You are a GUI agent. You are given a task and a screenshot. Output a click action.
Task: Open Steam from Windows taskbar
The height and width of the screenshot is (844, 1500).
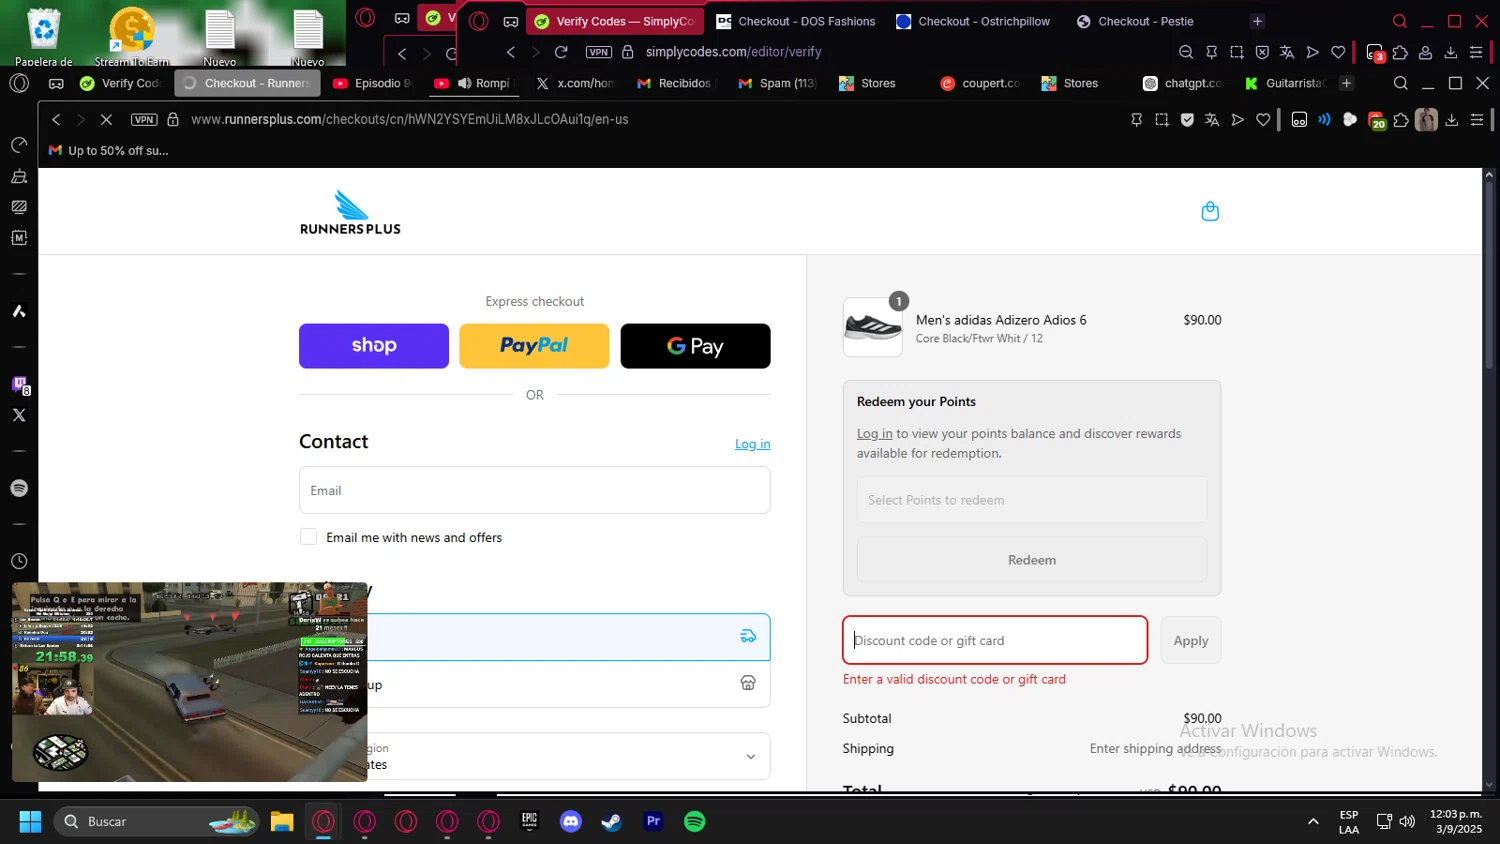[x=611, y=821]
